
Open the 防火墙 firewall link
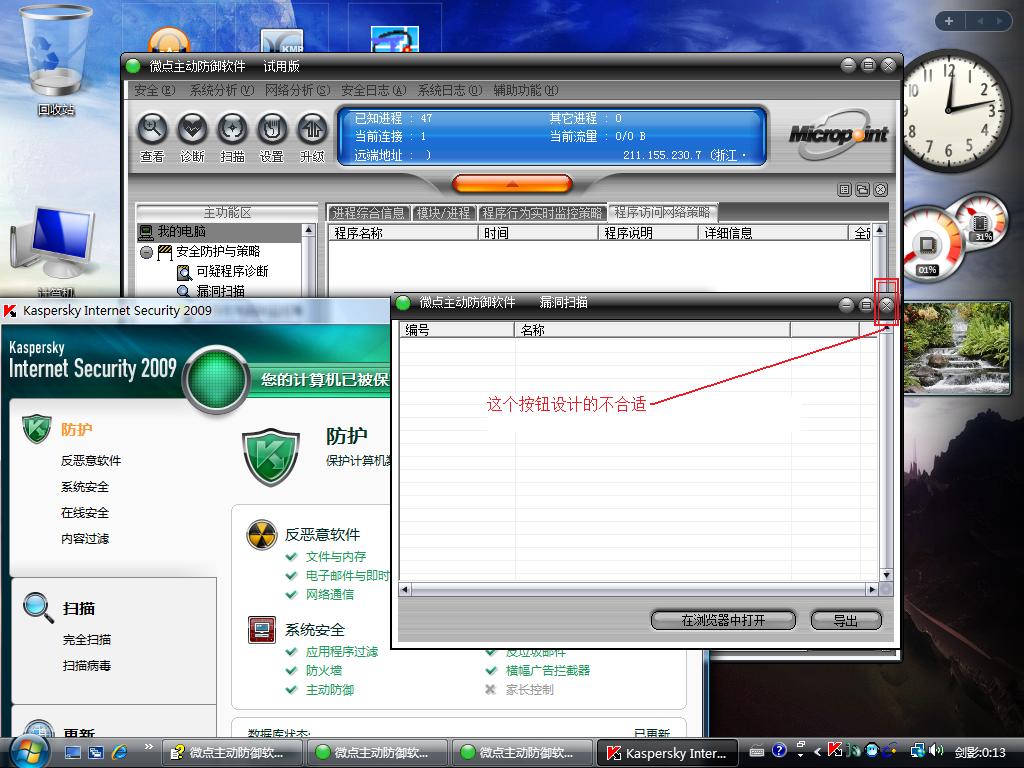[x=324, y=670]
